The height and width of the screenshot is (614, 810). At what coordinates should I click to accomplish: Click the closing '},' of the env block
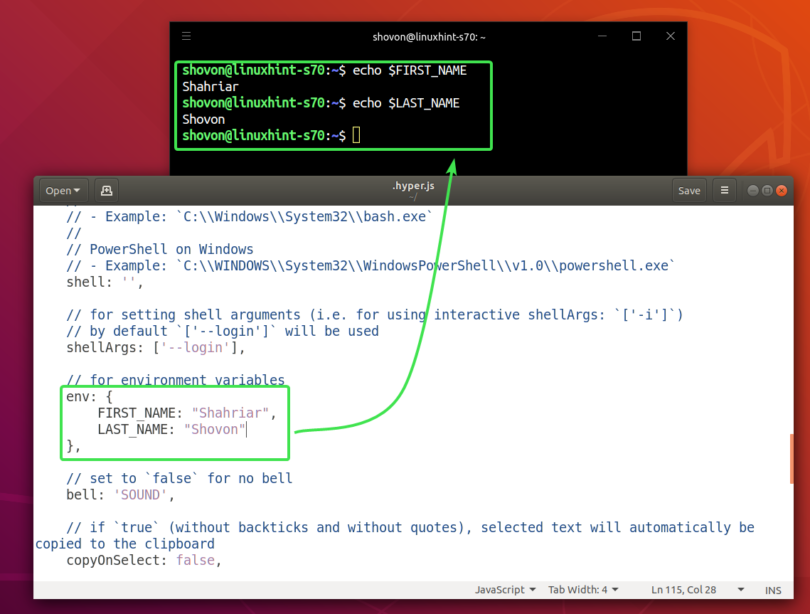pos(73,446)
